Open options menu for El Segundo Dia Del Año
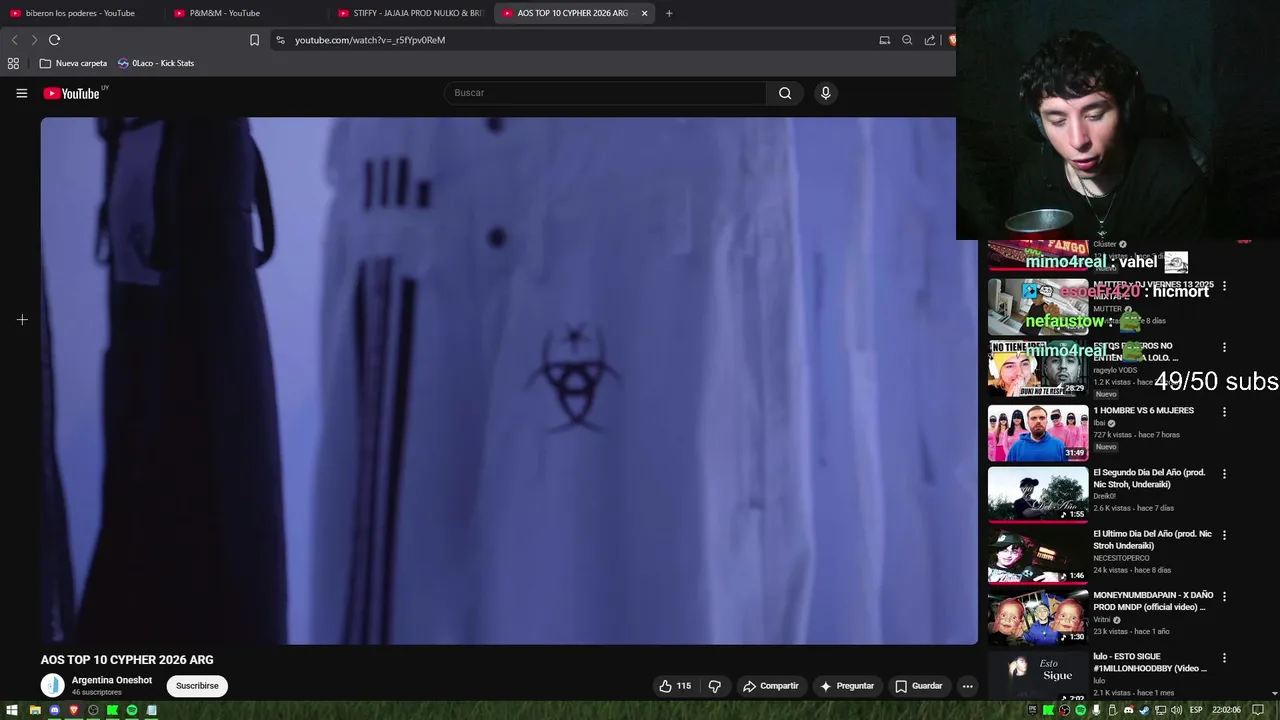 (x=1224, y=474)
